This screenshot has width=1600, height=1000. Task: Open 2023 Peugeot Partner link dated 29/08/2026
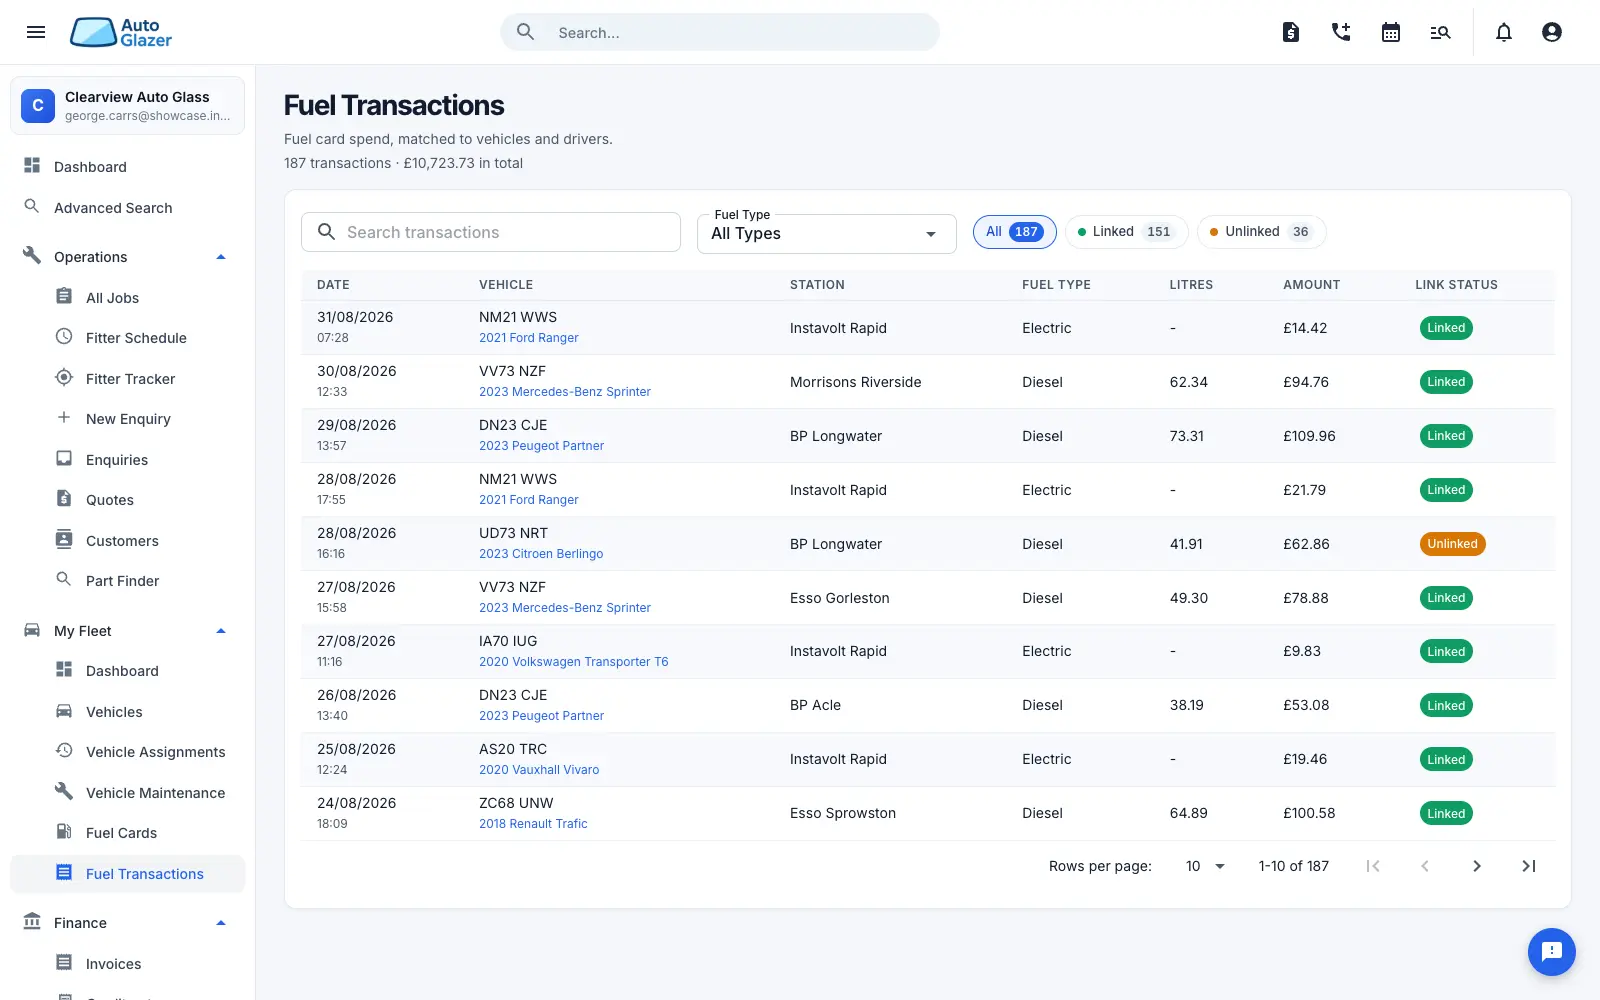click(x=541, y=446)
